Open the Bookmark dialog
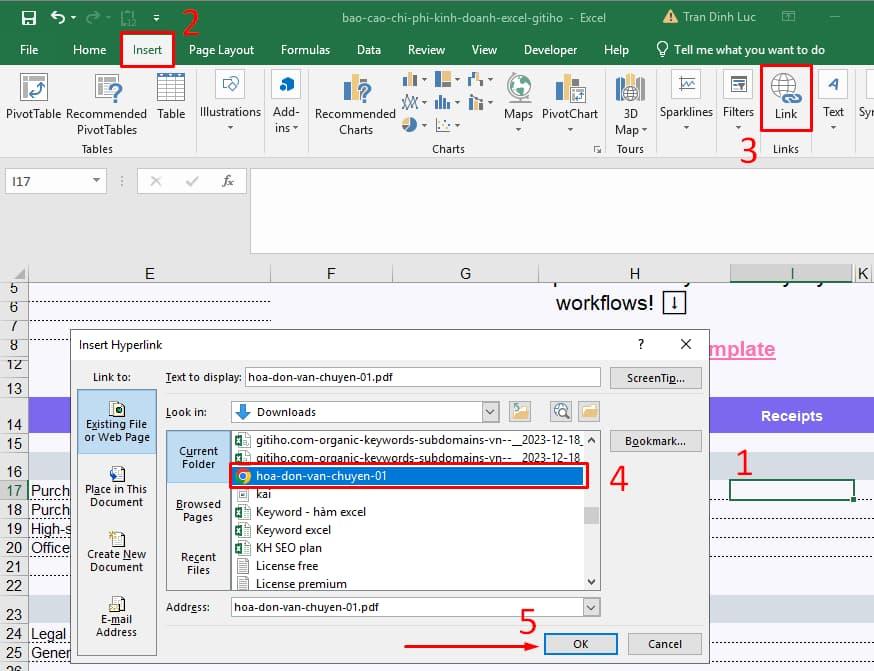Viewport: 874px width, 671px height. 655,441
